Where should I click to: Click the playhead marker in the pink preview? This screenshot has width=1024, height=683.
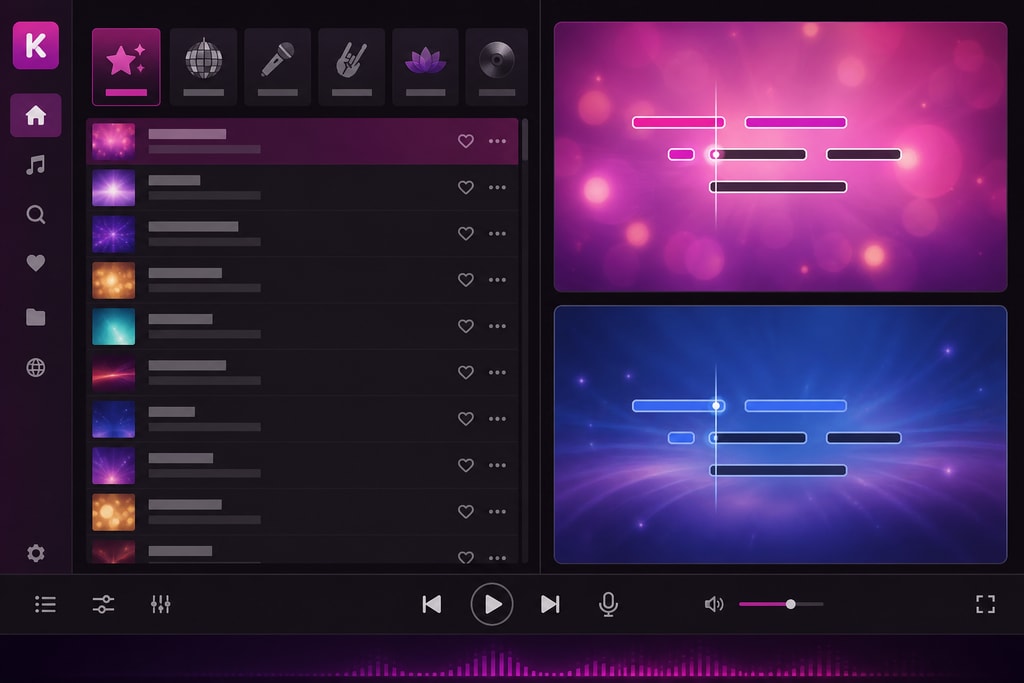pos(716,155)
